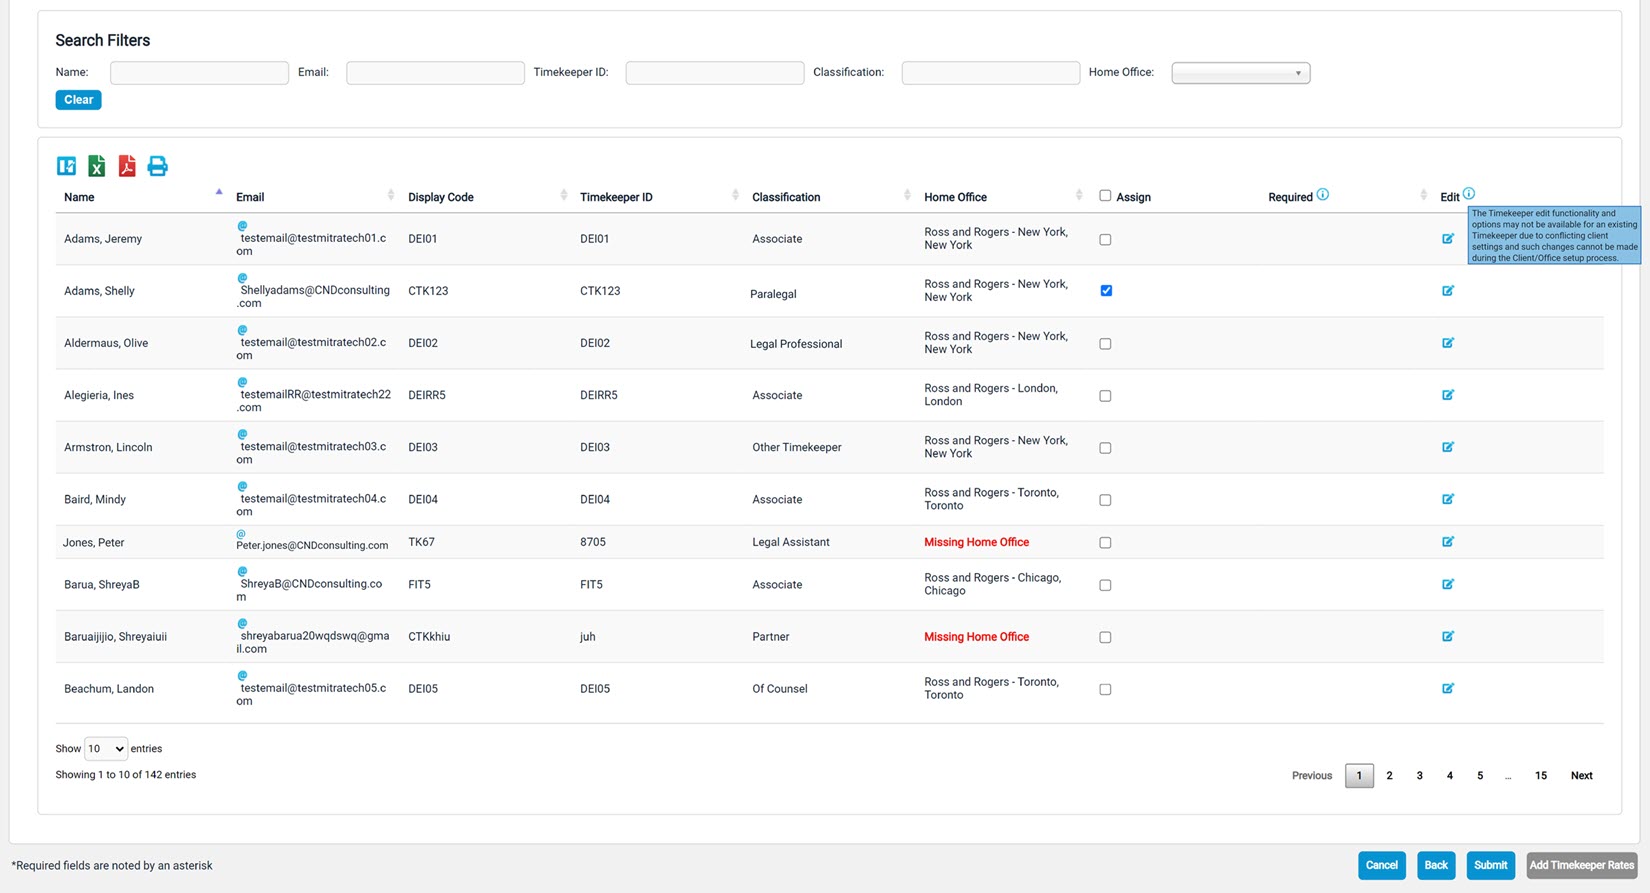Screen dimensions: 1650x893
Task: Toggle the Assign select-all header checkbox
Action: pyautogui.click(x=1105, y=196)
